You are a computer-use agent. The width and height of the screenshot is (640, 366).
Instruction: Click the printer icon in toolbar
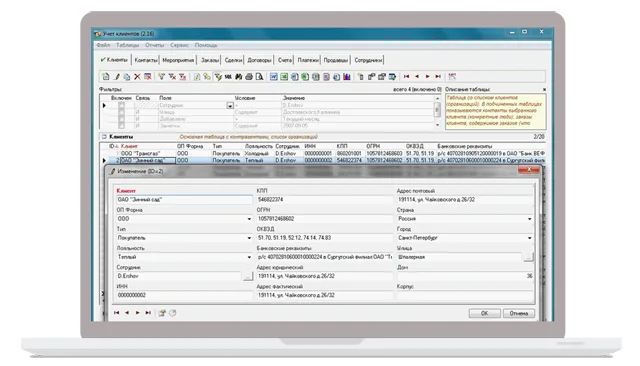point(249,76)
